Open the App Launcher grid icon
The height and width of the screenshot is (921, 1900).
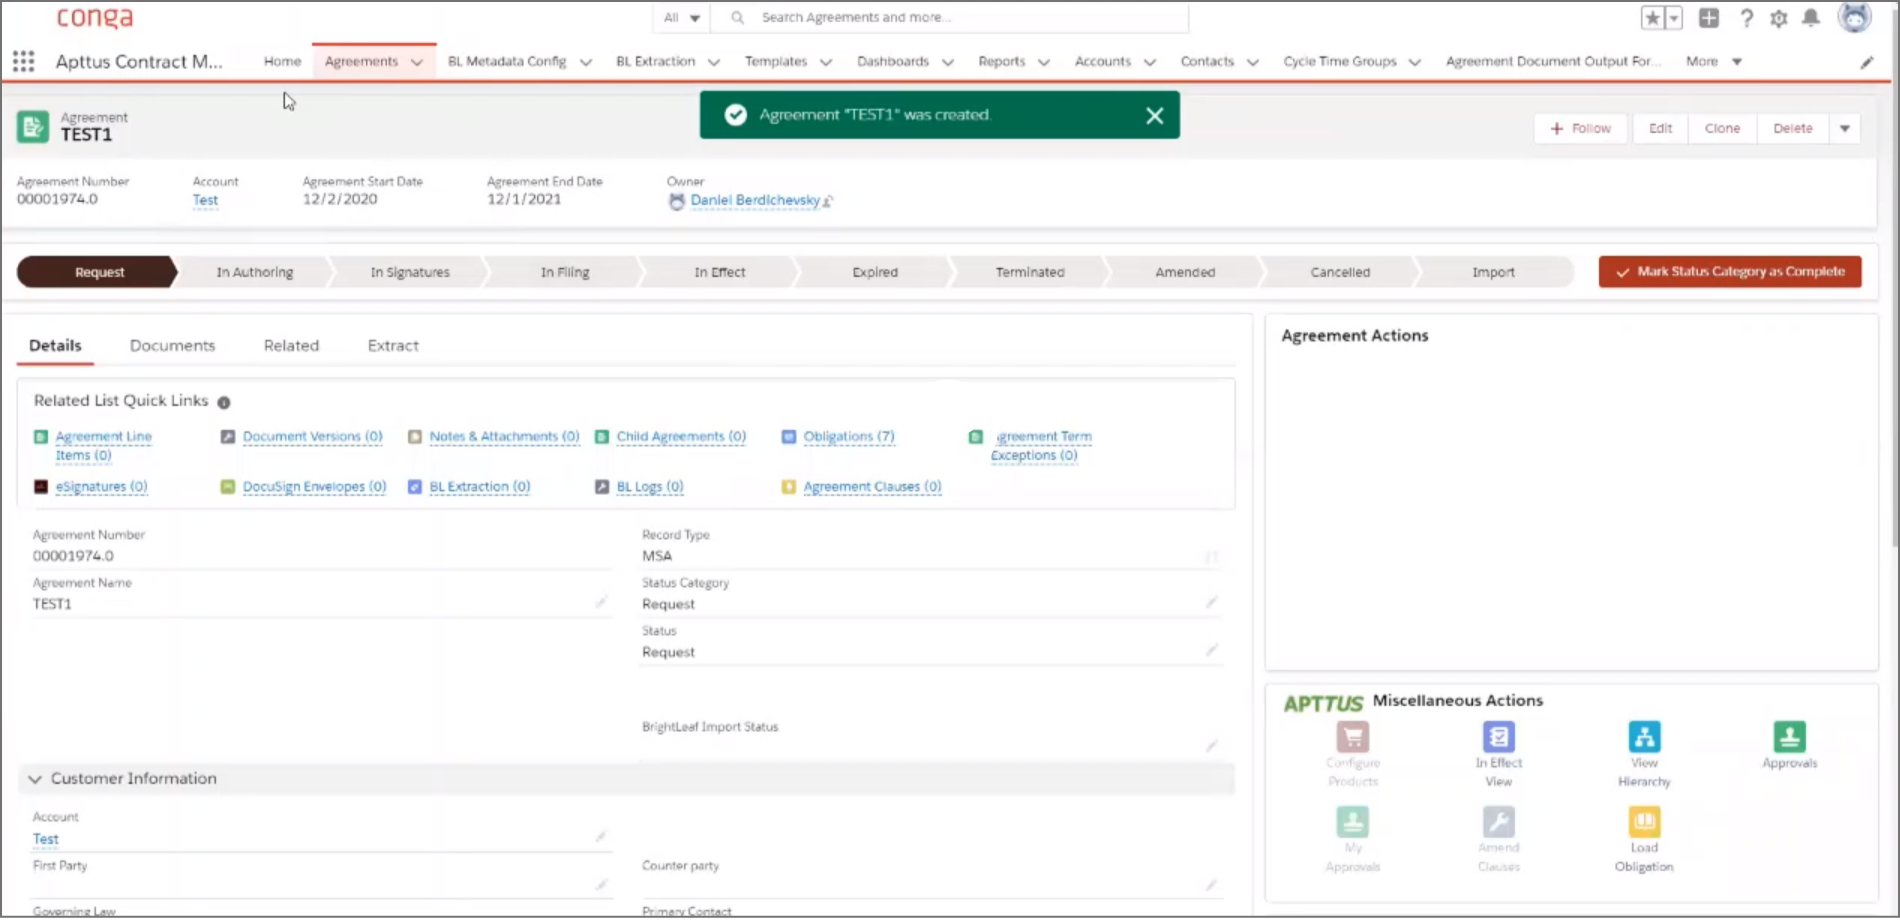coord(23,62)
